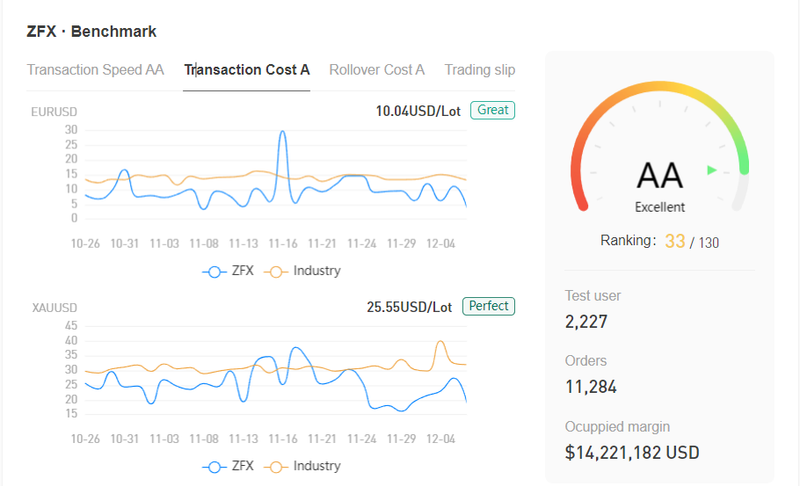This screenshot has width=800, height=486.
Task: Click the Test user count 2,227
Action: [x=586, y=322]
